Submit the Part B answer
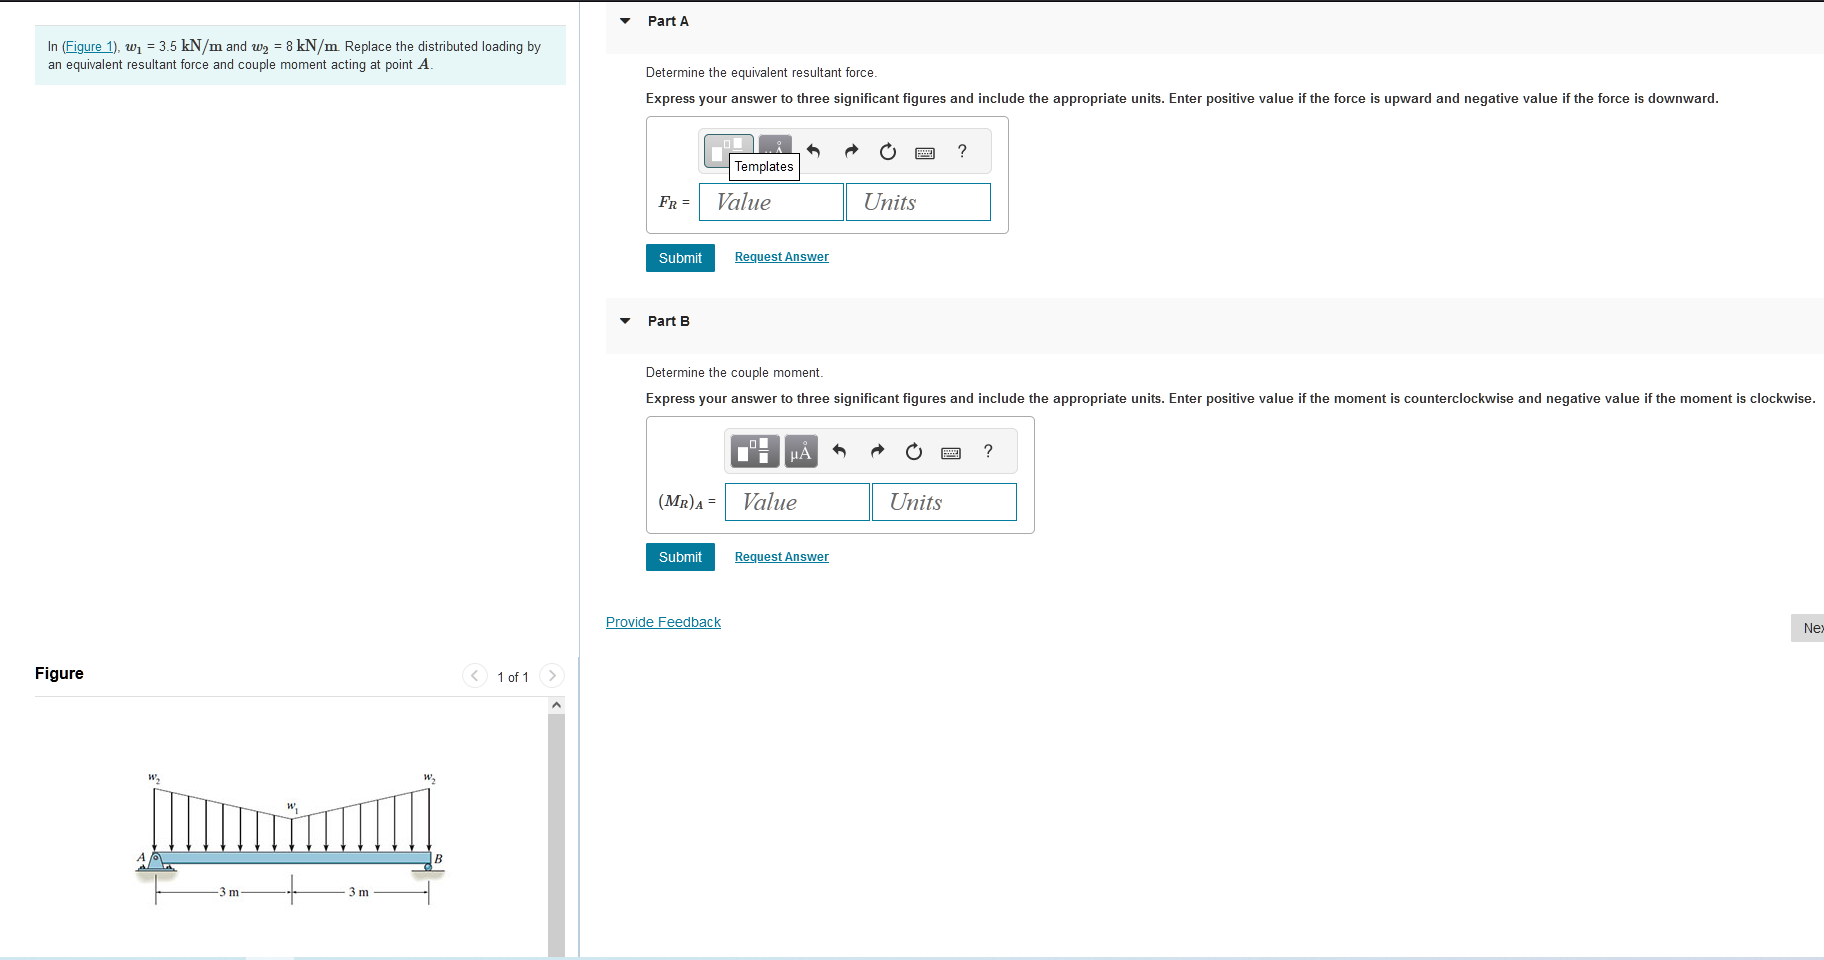The height and width of the screenshot is (960, 1824). pyautogui.click(x=680, y=557)
